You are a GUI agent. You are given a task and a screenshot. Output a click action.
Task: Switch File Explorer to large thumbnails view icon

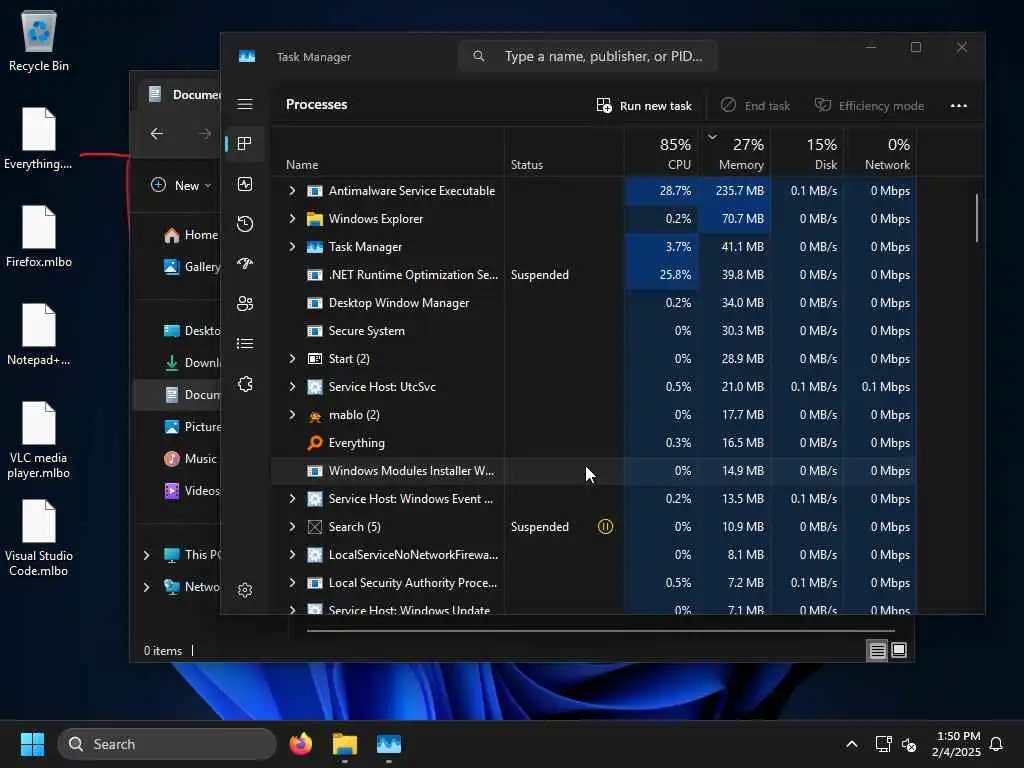(x=899, y=650)
